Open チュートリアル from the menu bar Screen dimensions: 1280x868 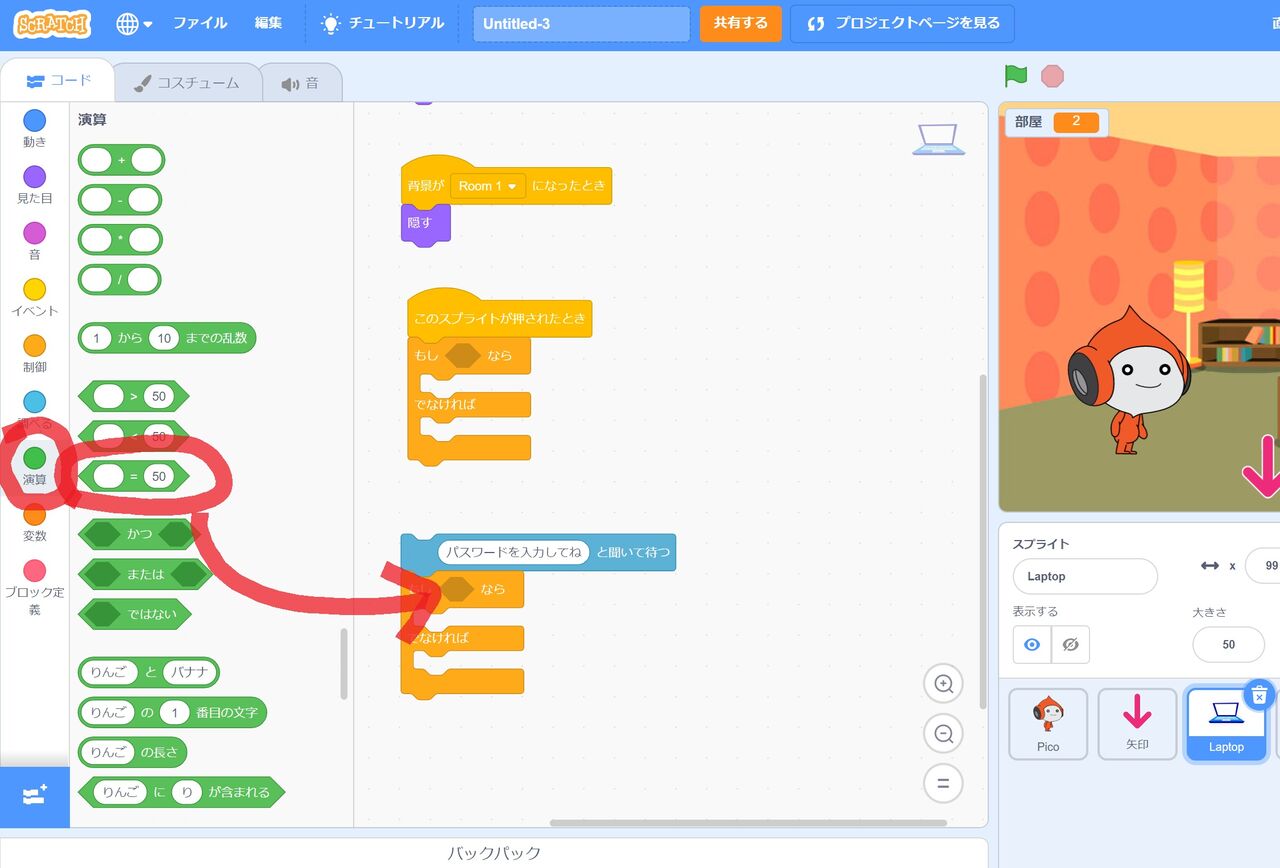(383, 23)
